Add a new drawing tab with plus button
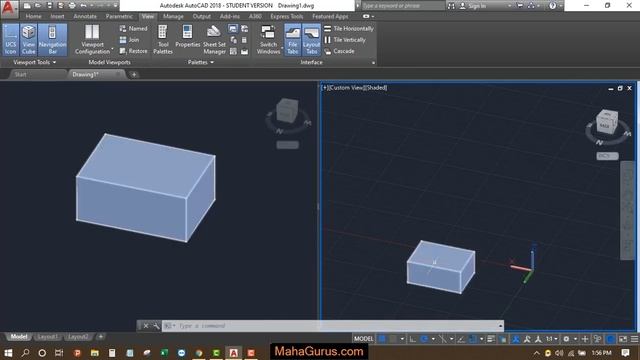 pyautogui.click(x=134, y=75)
